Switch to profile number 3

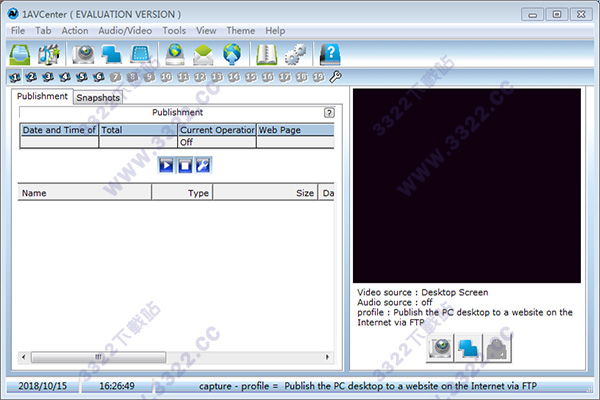pyautogui.click(x=48, y=77)
